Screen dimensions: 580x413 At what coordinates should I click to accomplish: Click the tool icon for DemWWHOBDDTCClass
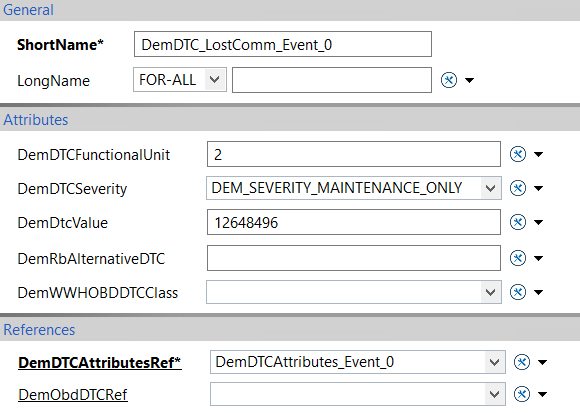(517, 292)
